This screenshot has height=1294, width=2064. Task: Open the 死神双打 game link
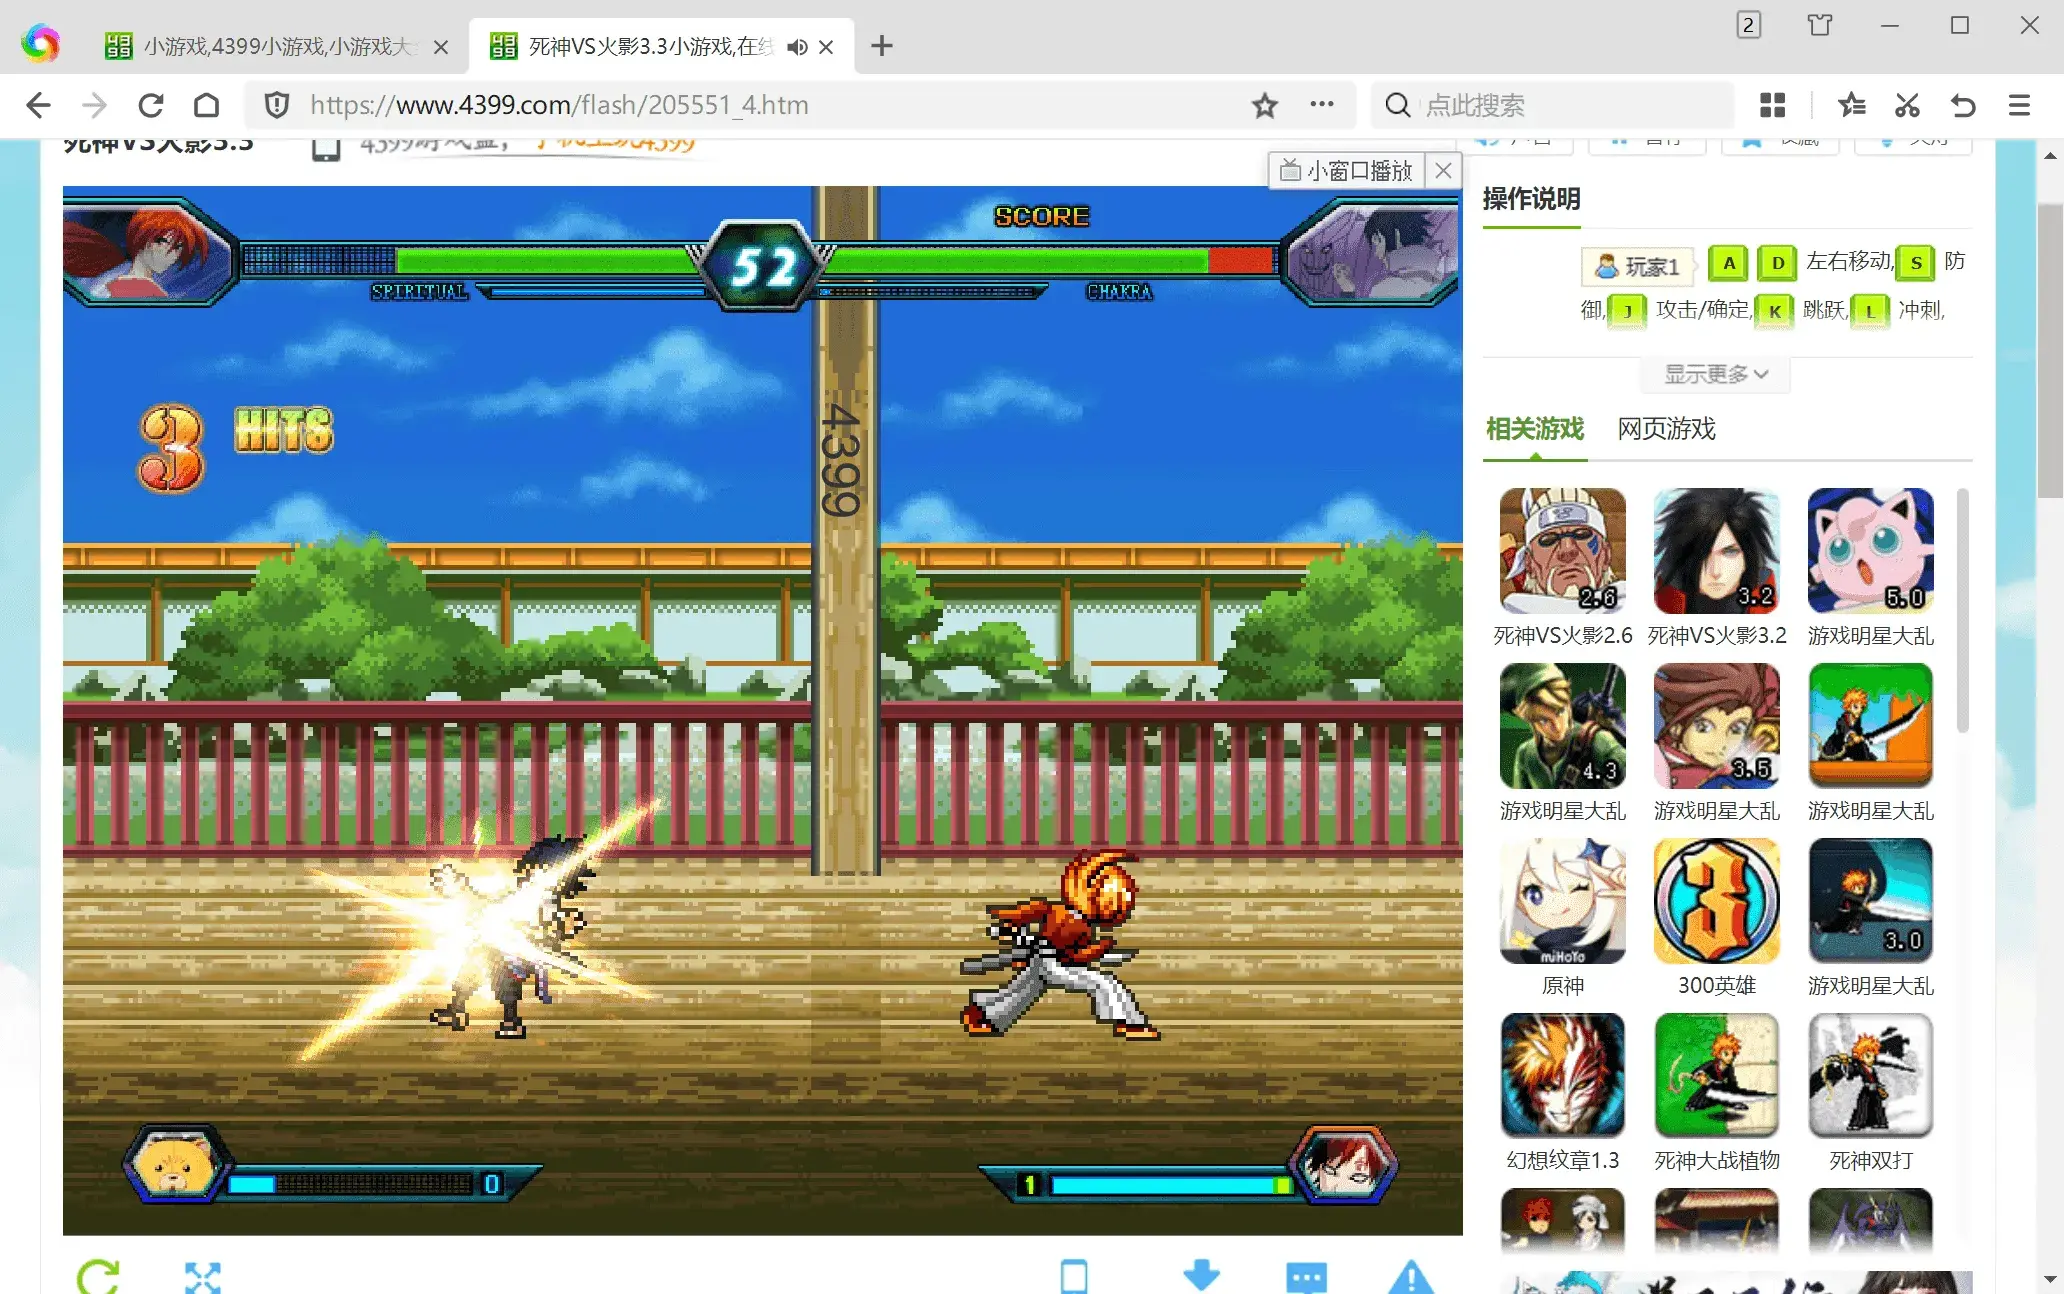pos(1870,1161)
